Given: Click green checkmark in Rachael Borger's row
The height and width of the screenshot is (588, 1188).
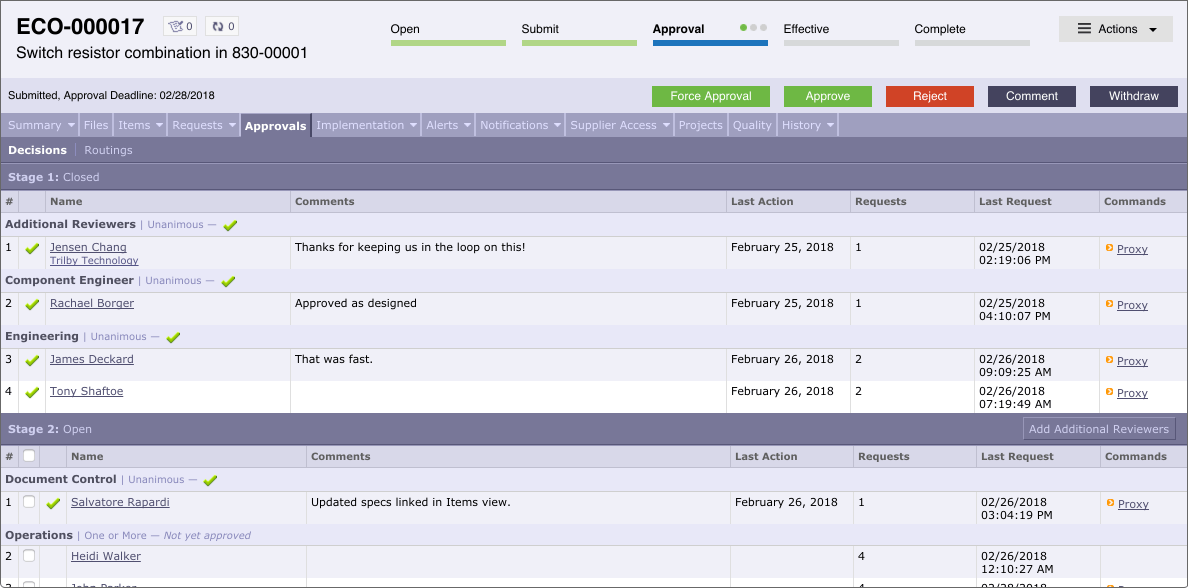Looking at the screenshot, I should pyautogui.click(x=32, y=305).
